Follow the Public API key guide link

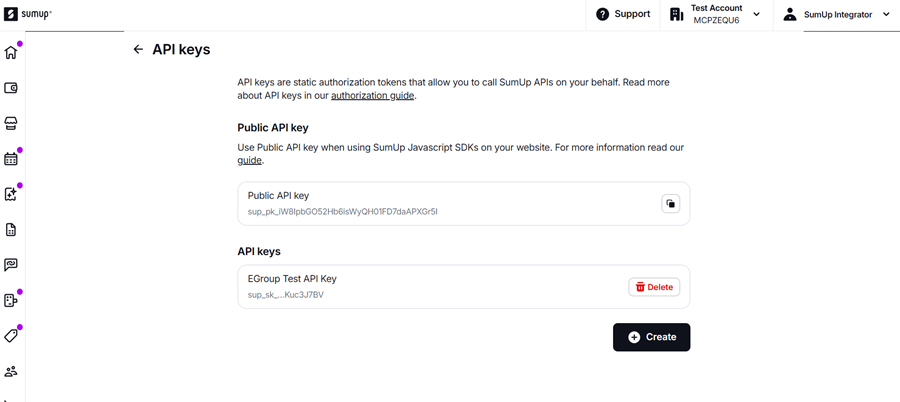click(x=249, y=160)
